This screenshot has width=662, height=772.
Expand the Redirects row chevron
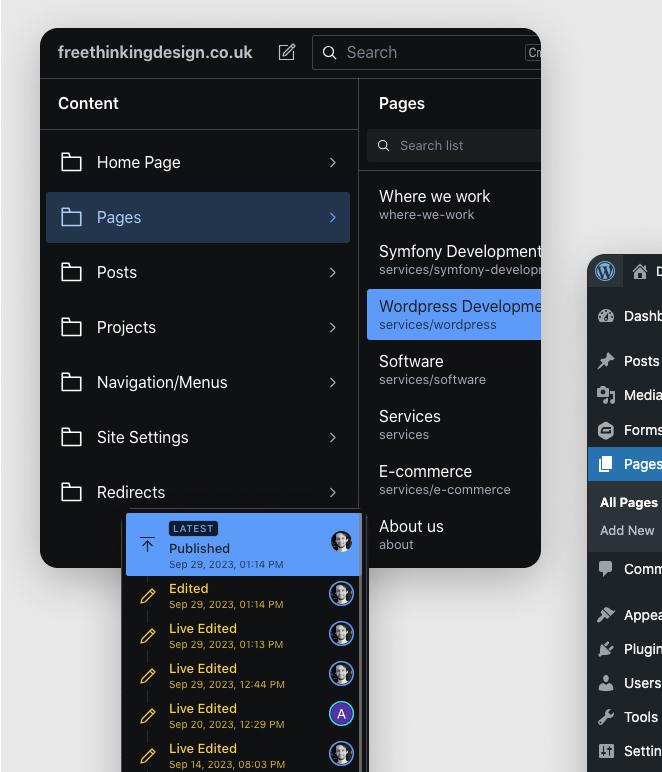333,492
